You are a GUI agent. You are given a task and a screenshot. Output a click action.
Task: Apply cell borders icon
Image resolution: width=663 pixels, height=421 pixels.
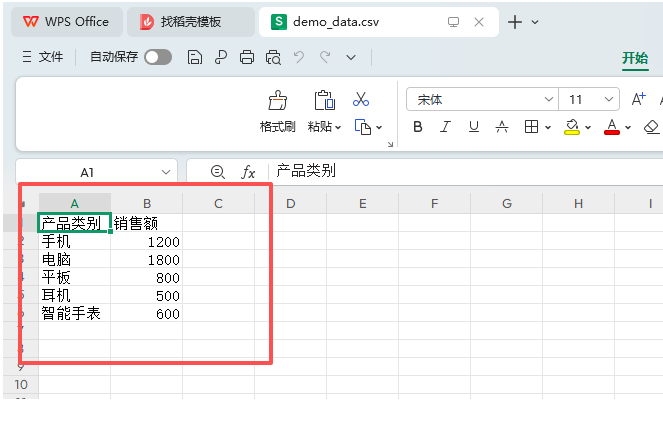[531, 126]
